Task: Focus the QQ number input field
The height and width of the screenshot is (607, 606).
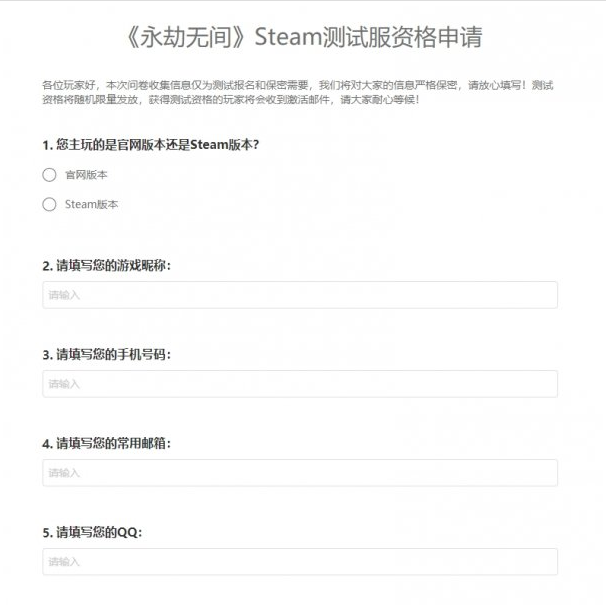Action: tap(300, 562)
